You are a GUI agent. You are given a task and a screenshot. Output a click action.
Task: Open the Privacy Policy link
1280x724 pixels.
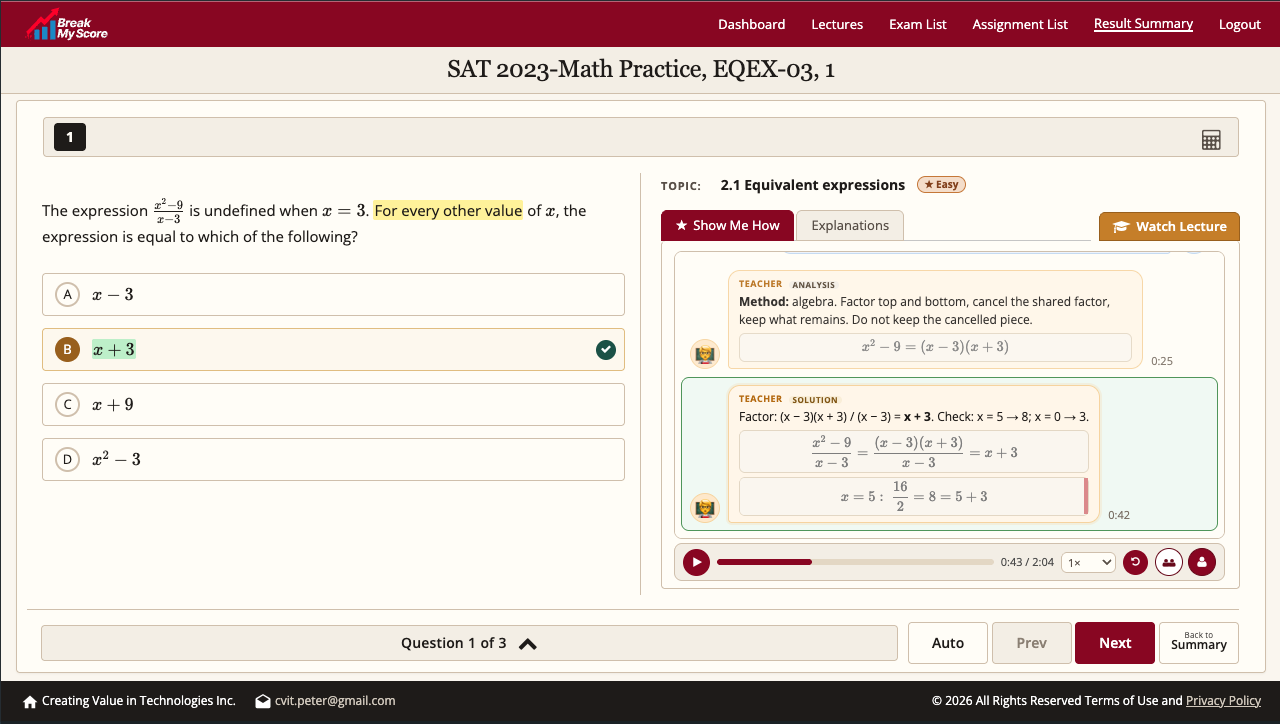coord(1223,701)
